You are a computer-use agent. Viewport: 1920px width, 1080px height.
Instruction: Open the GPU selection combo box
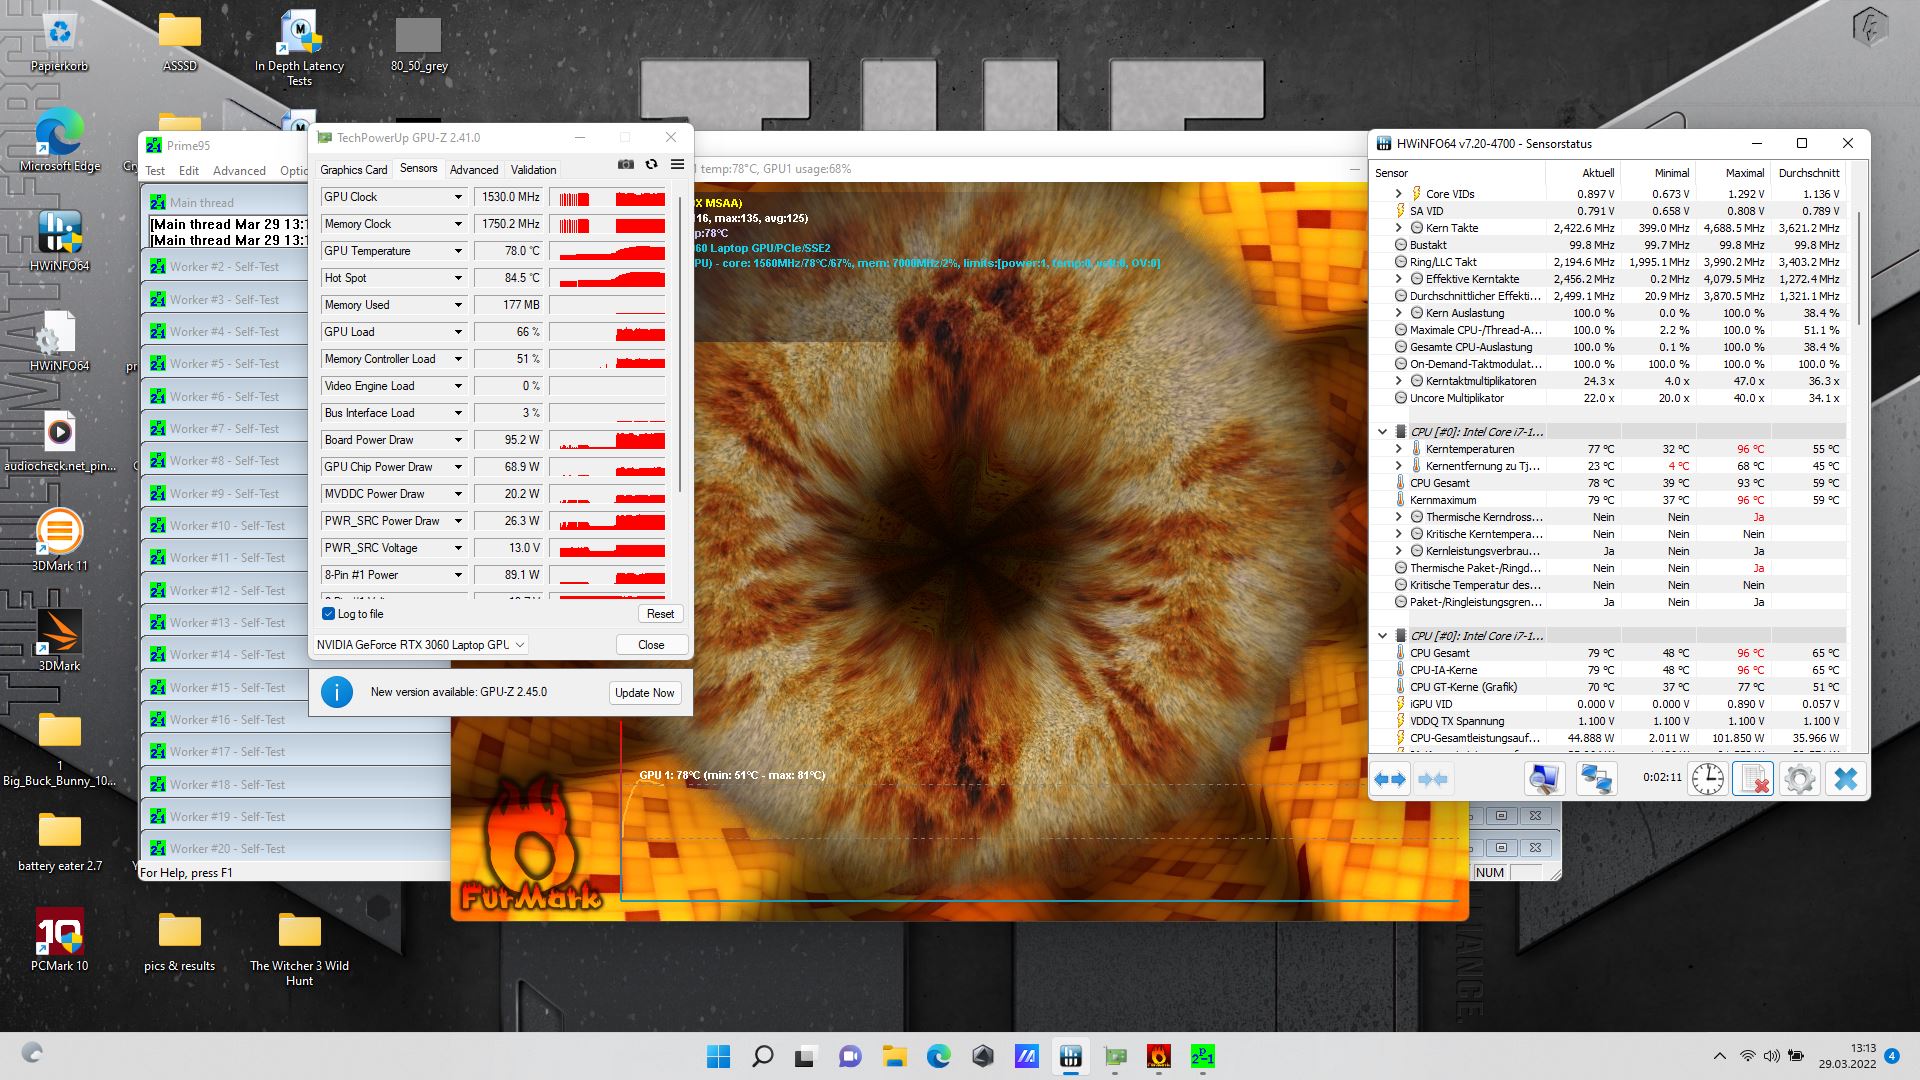[421, 645]
